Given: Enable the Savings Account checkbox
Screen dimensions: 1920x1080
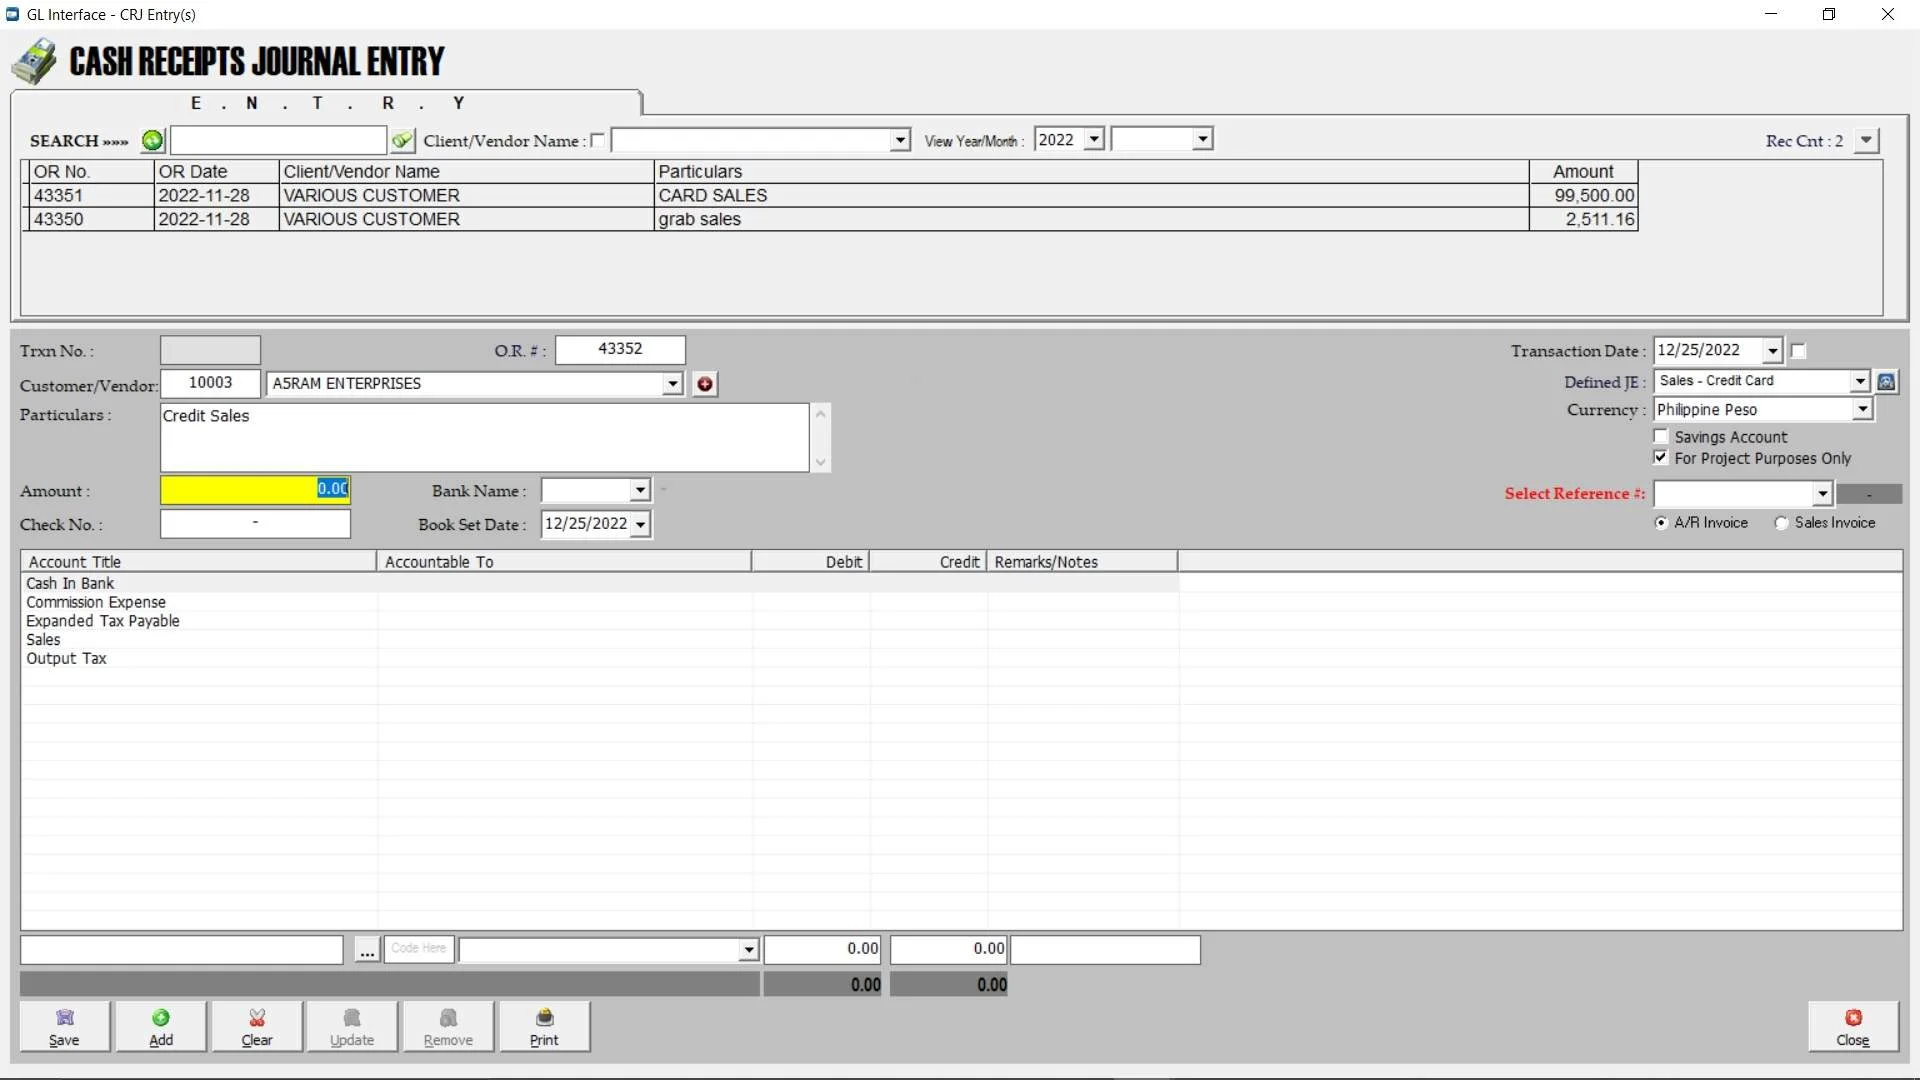Looking at the screenshot, I should click(x=1661, y=437).
